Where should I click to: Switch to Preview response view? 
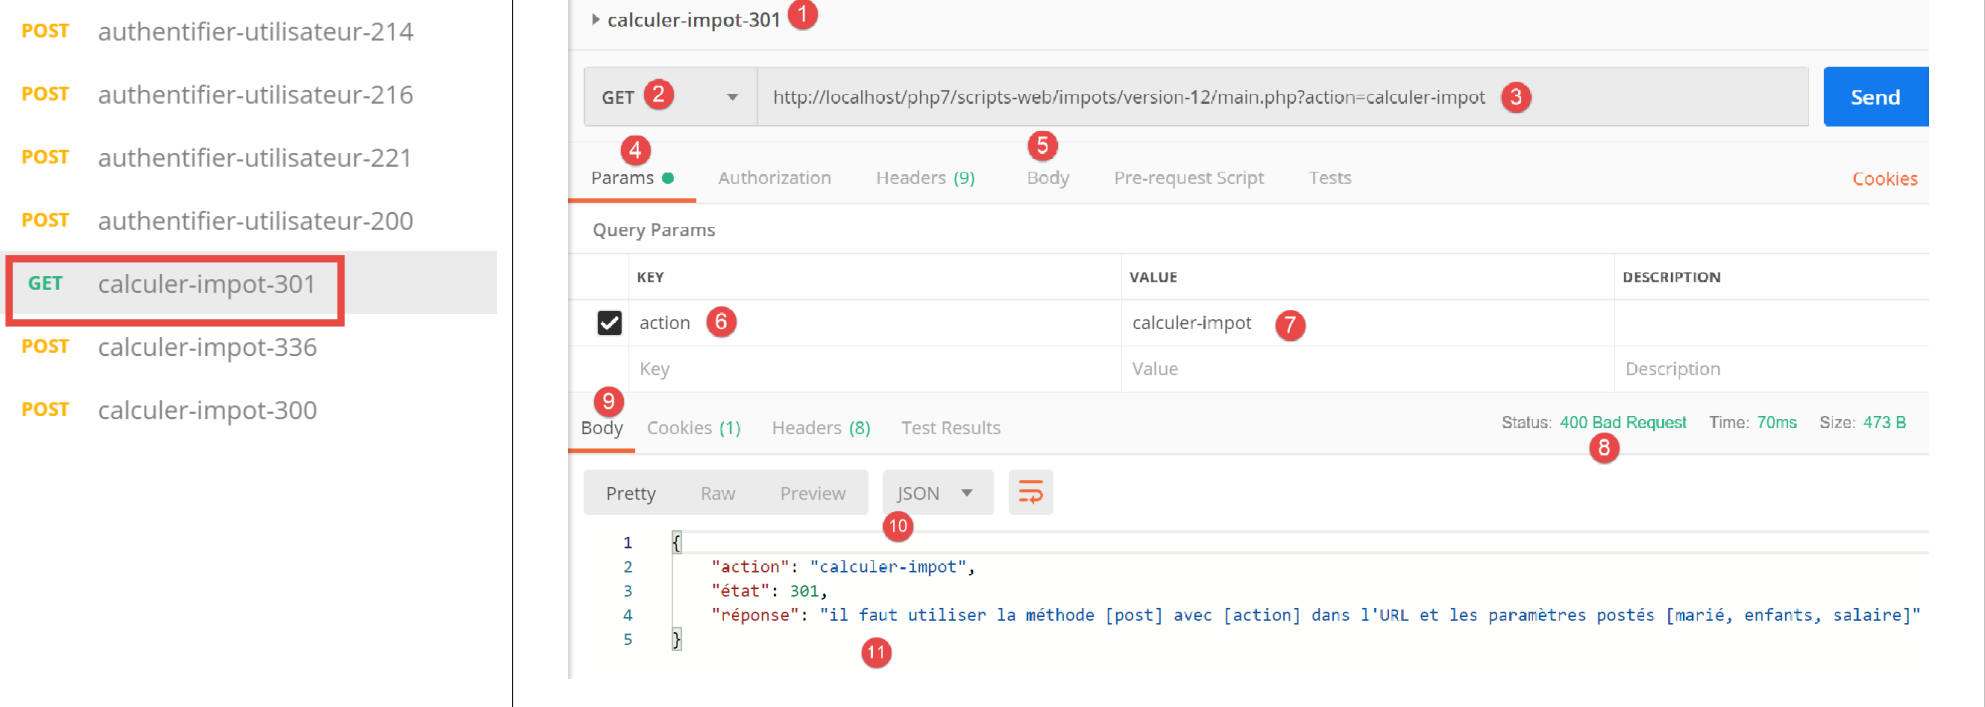812,494
